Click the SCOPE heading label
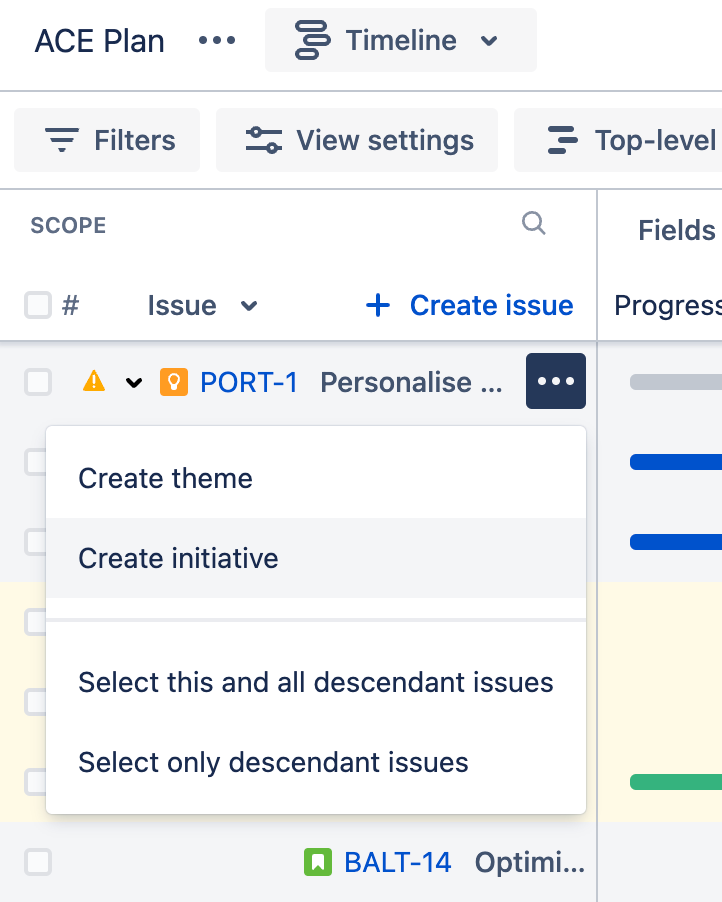This screenshot has height=902, width=722. coord(68,226)
